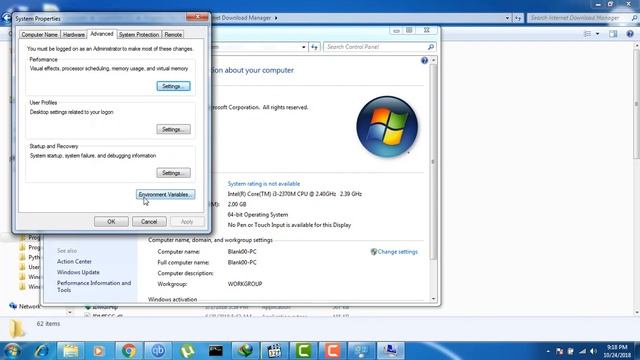
Task: Open the green Camtasia taskbar icon
Action: [303, 351]
